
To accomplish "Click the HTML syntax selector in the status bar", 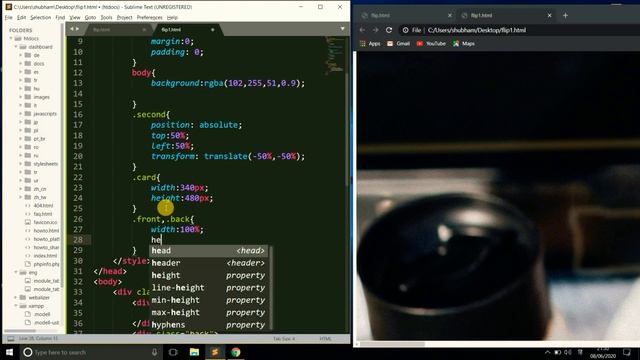I will [326, 339].
